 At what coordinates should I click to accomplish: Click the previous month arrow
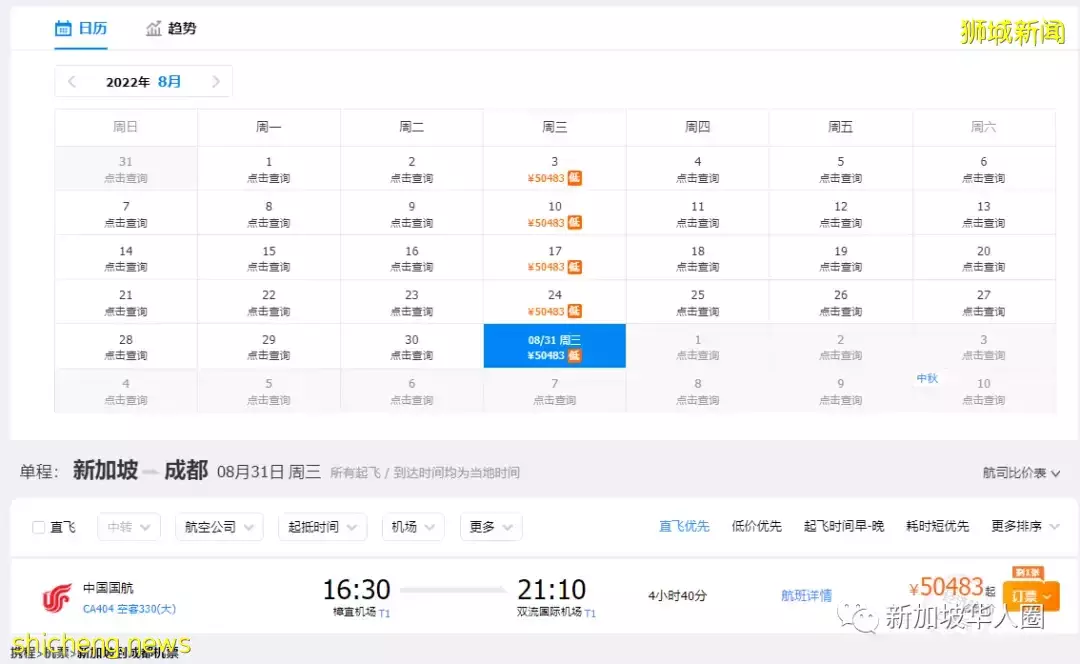(x=71, y=82)
